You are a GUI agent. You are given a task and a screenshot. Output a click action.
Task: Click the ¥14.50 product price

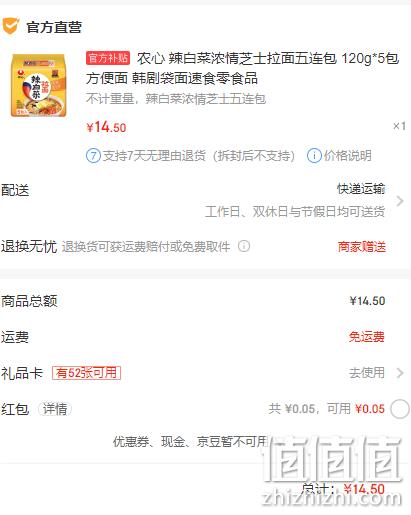pyautogui.click(x=106, y=127)
